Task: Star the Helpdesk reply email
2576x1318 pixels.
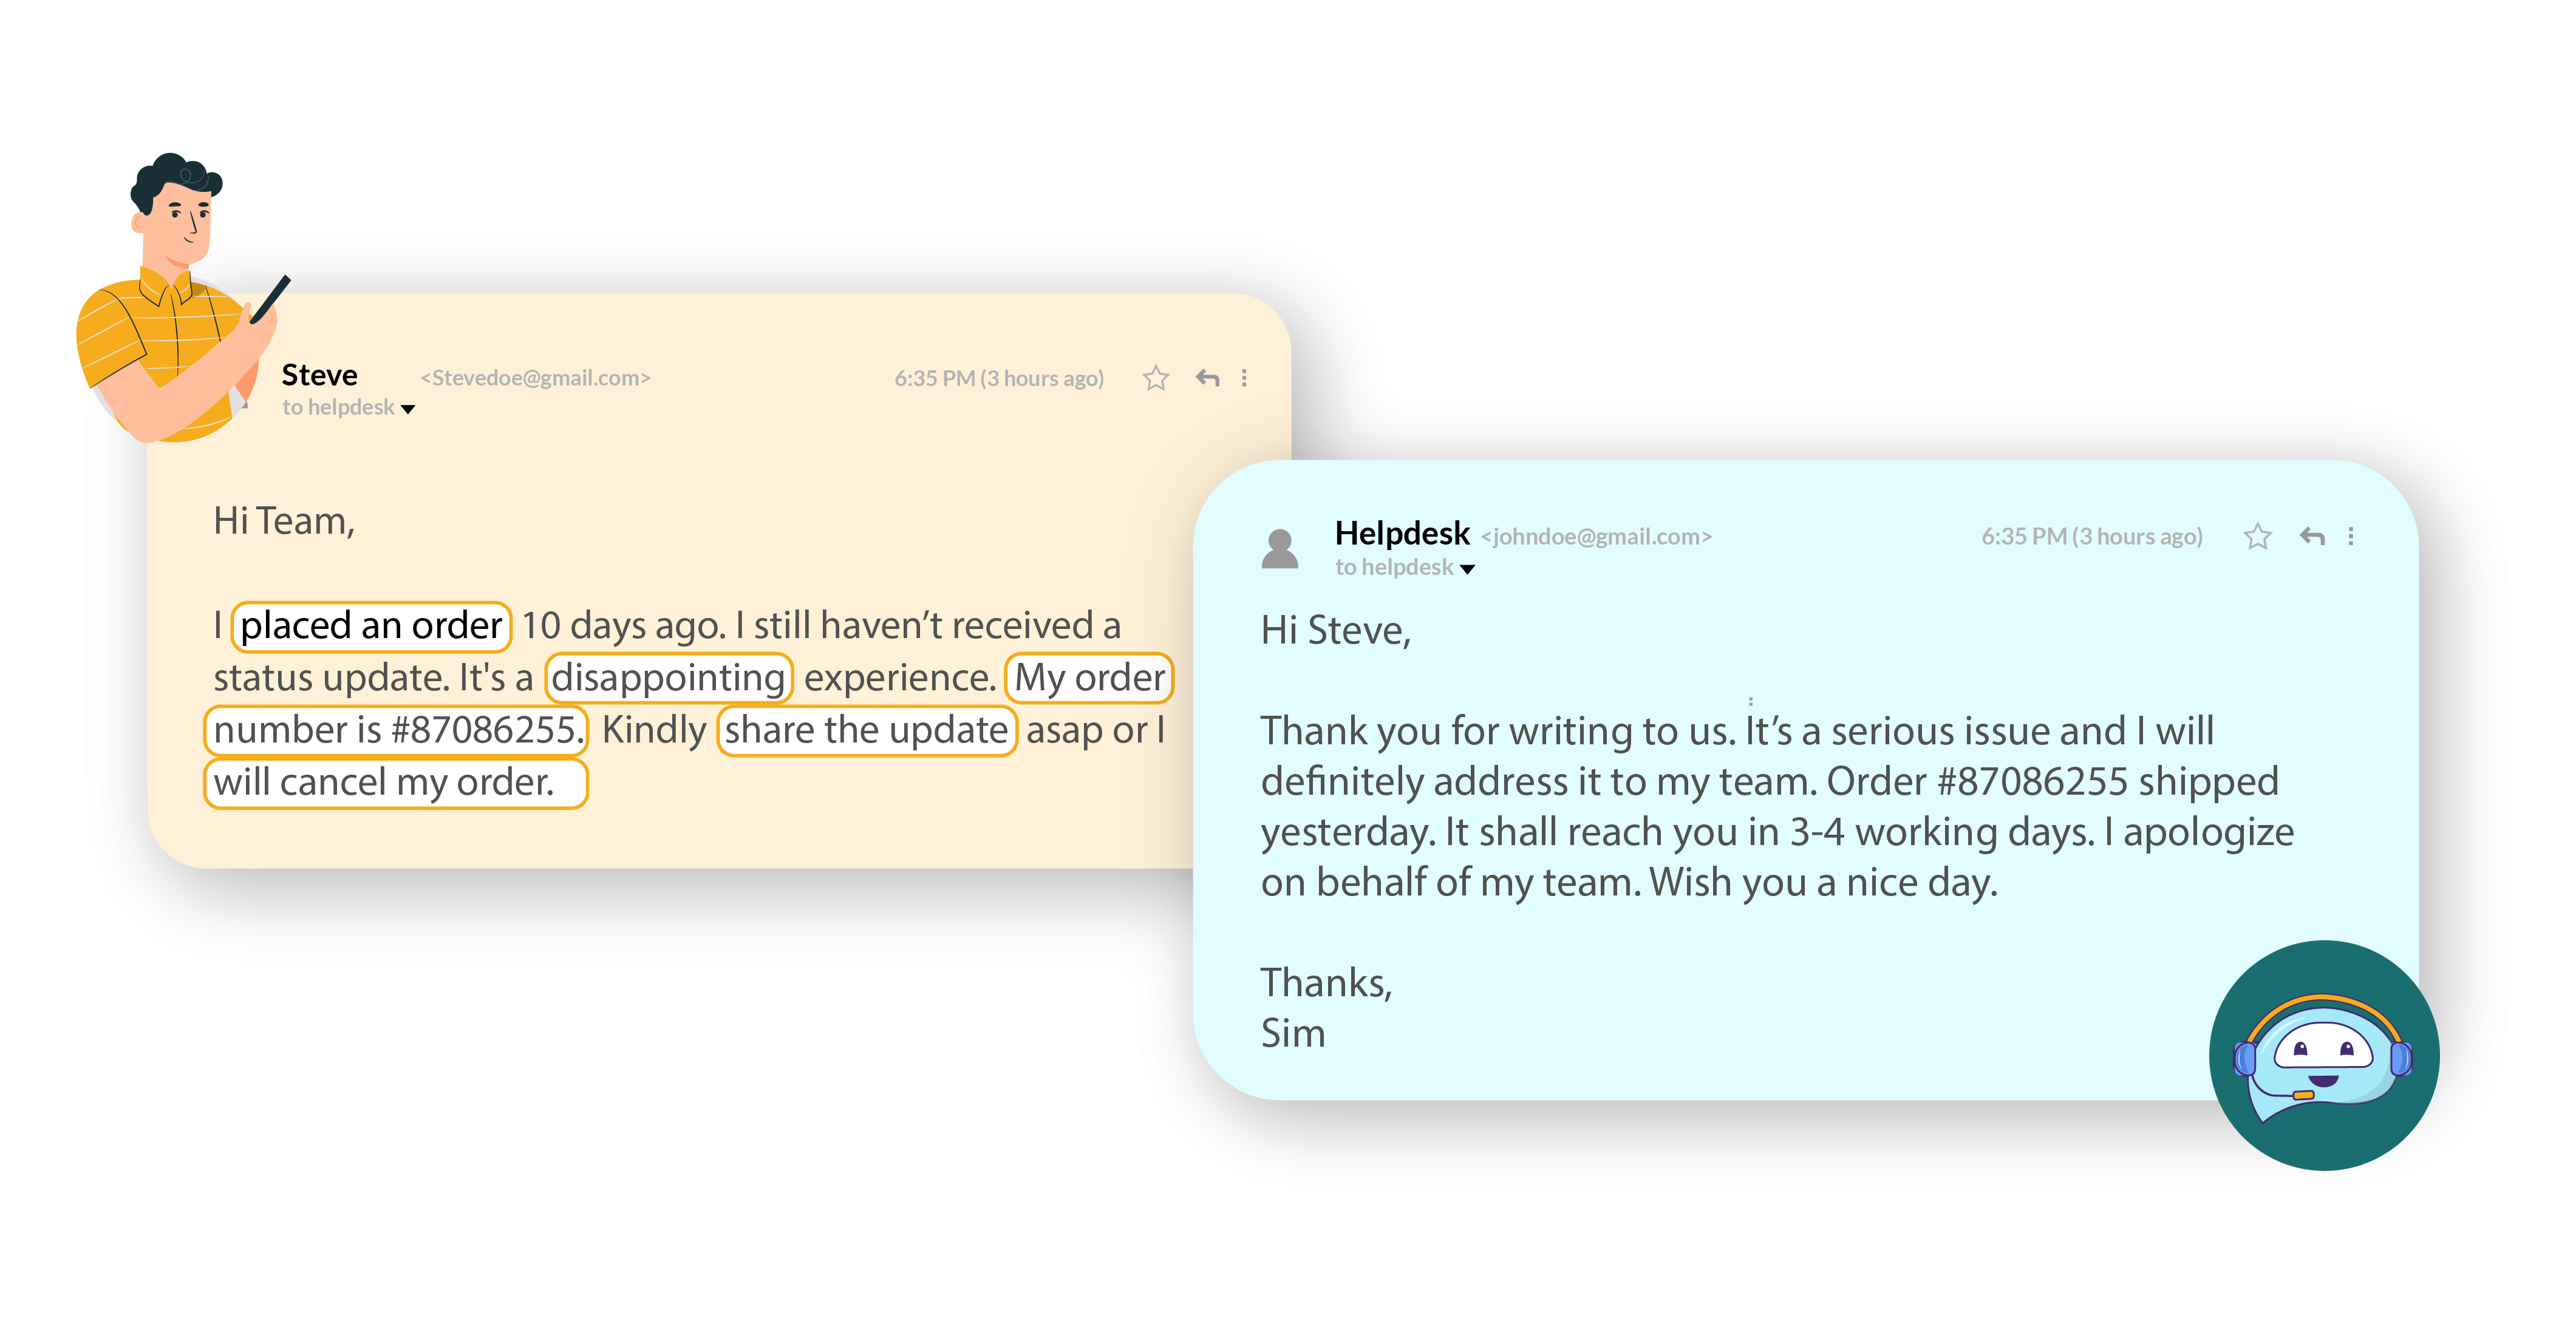Action: coord(2257,537)
